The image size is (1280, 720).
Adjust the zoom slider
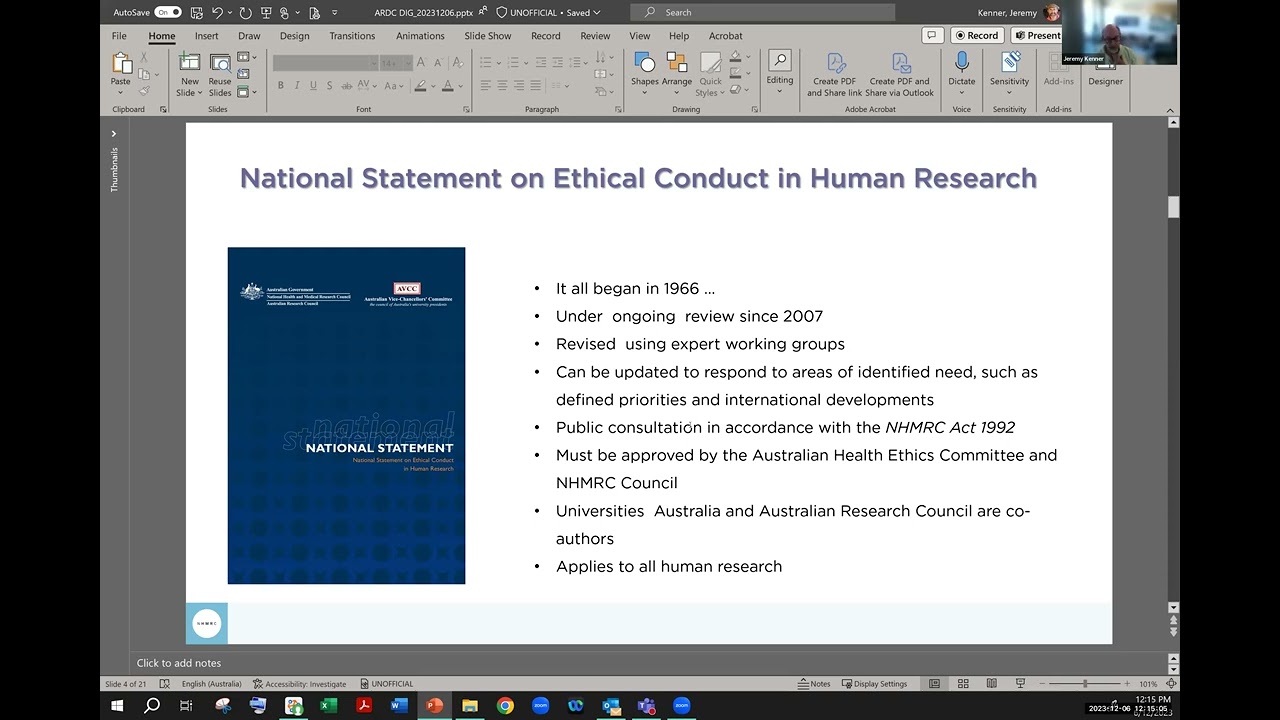pos(1085,684)
